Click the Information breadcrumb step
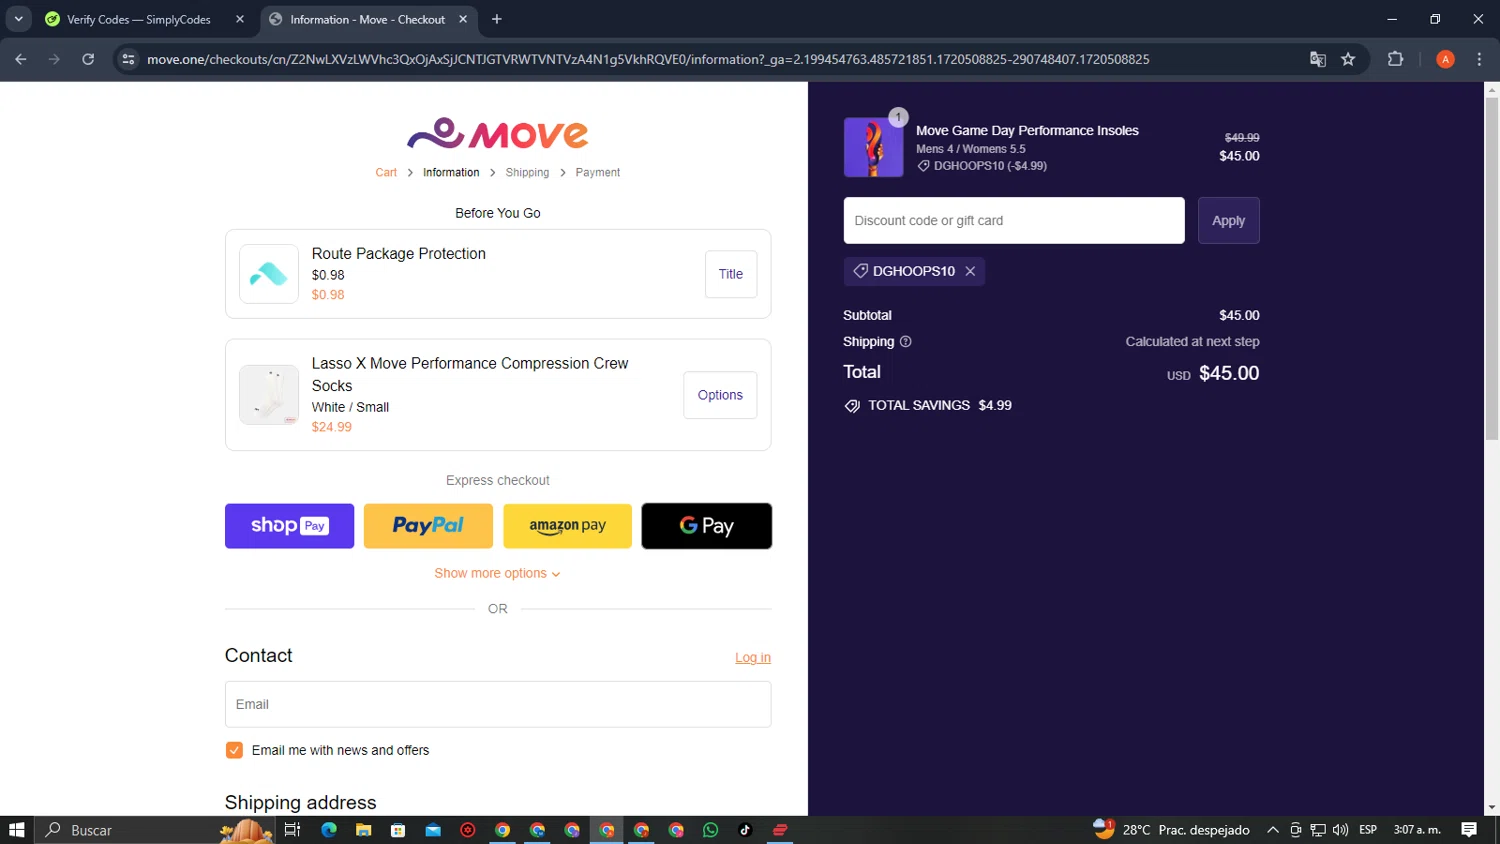 tap(451, 173)
